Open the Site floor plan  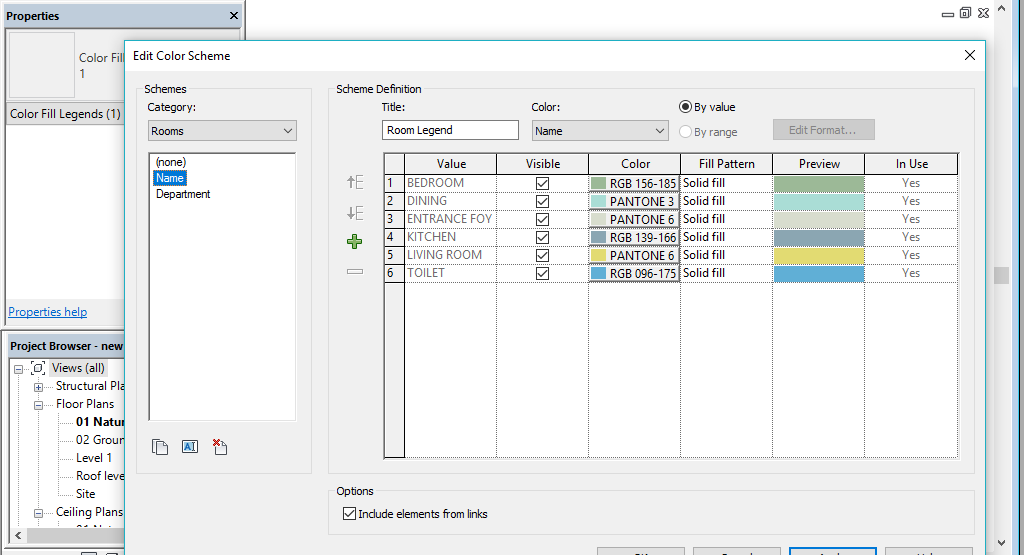86,494
